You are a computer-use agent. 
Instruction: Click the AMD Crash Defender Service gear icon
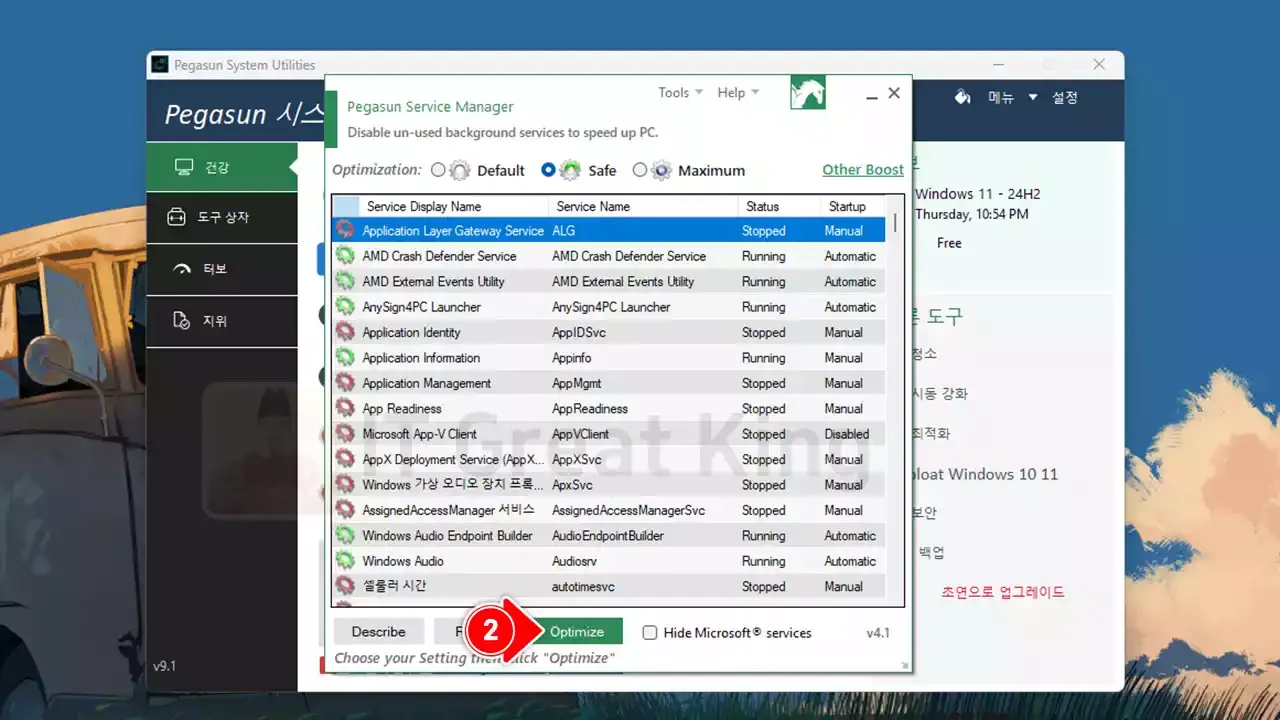[x=345, y=256]
